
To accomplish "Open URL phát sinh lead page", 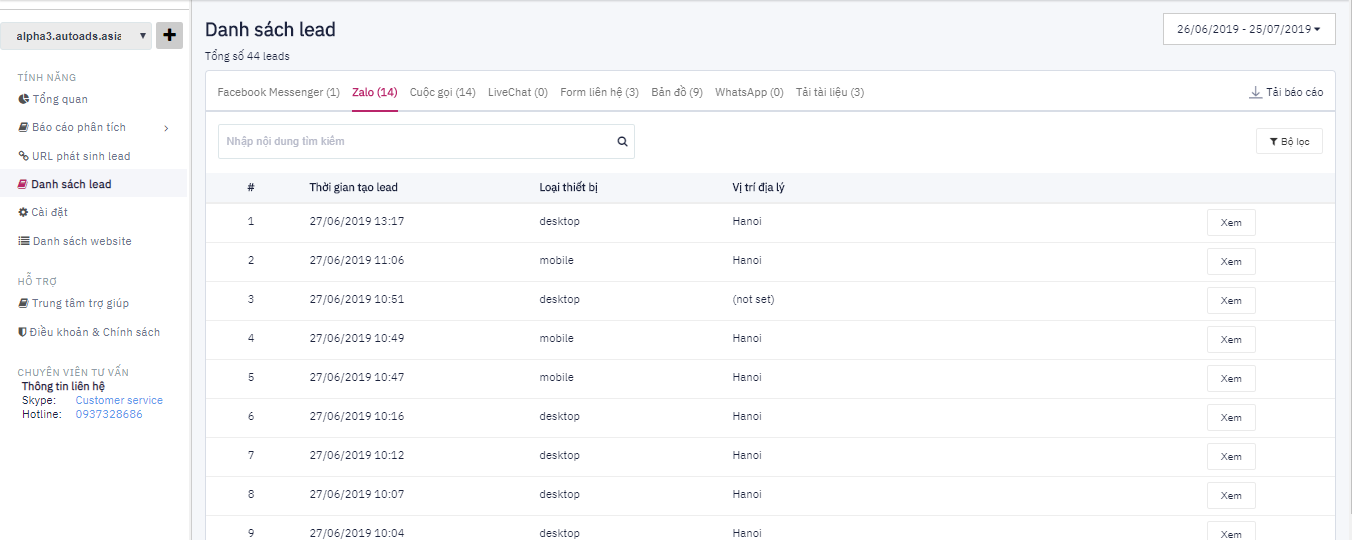I will click(x=80, y=156).
